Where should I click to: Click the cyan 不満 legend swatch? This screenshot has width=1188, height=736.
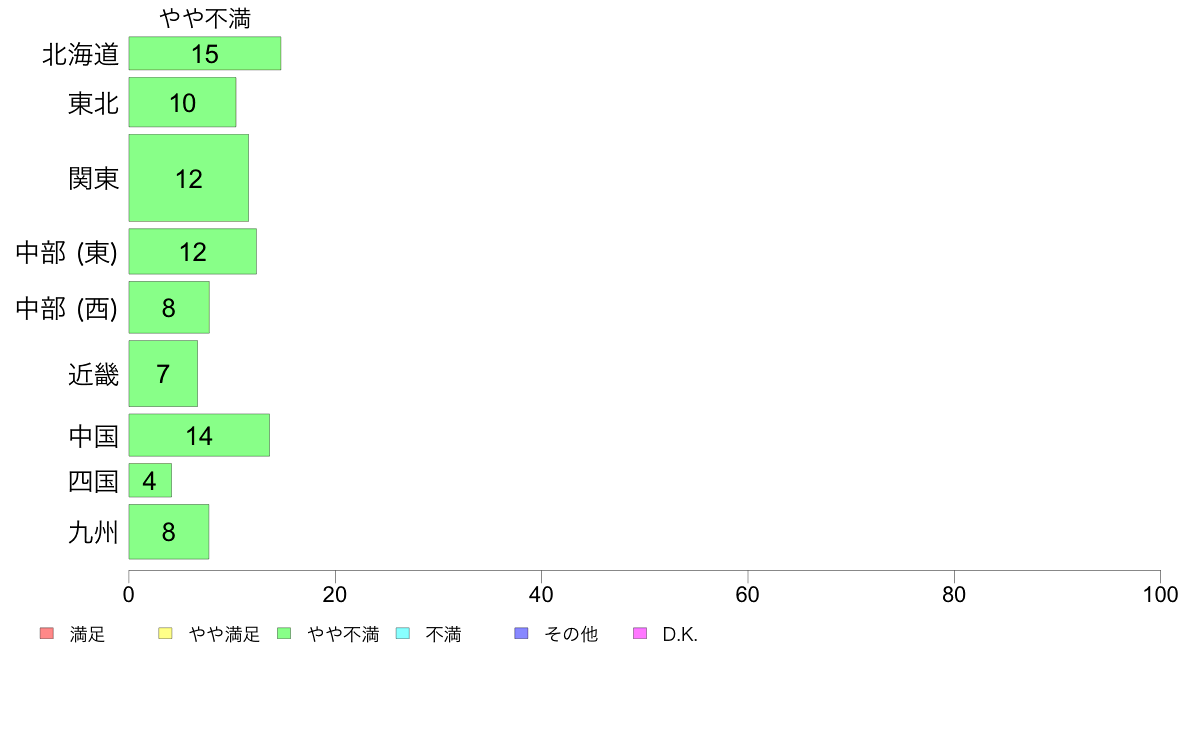coord(403,633)
